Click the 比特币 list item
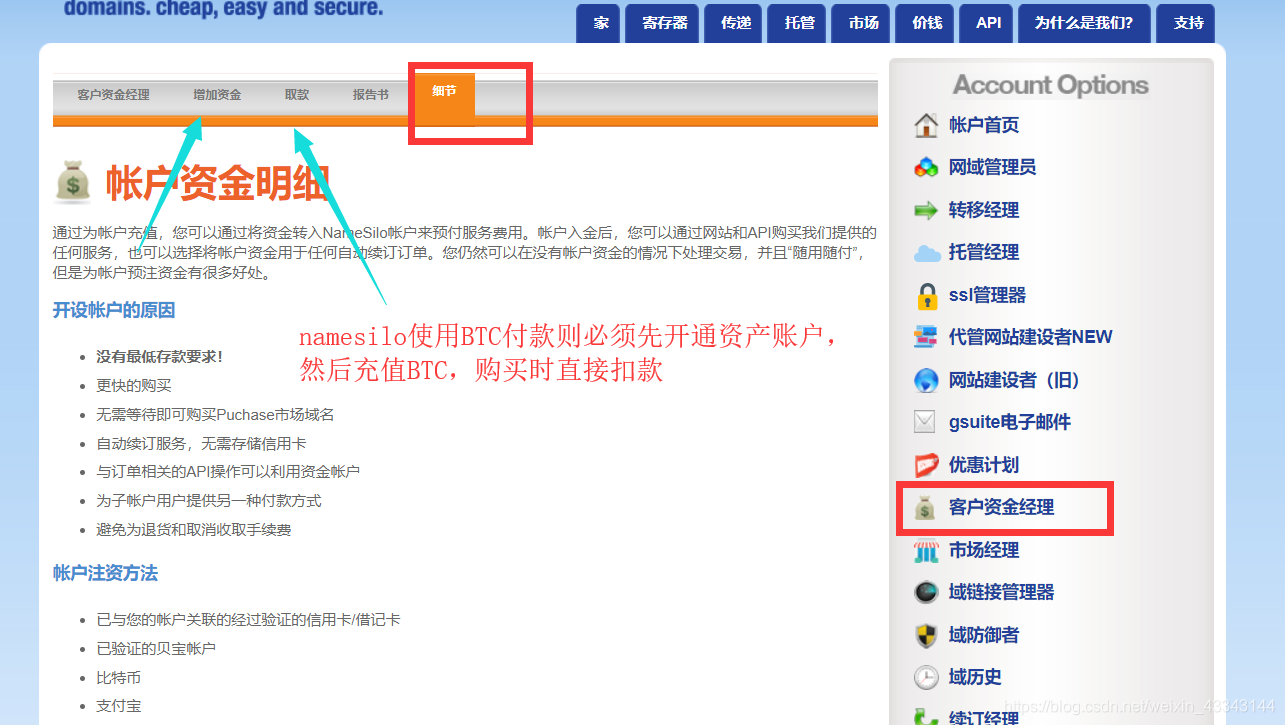The width and height of the screenshot is (1285, 725). point(118,677)
